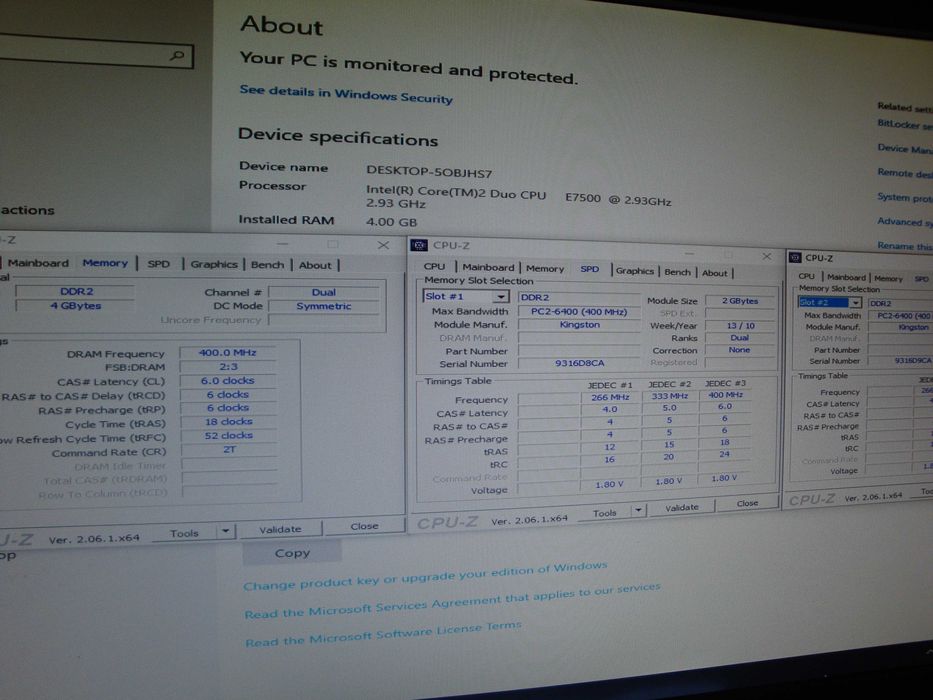Select Memory tab in left CPU-Z window
This screenshot has width=933, height=700.
tap(105, 262)
